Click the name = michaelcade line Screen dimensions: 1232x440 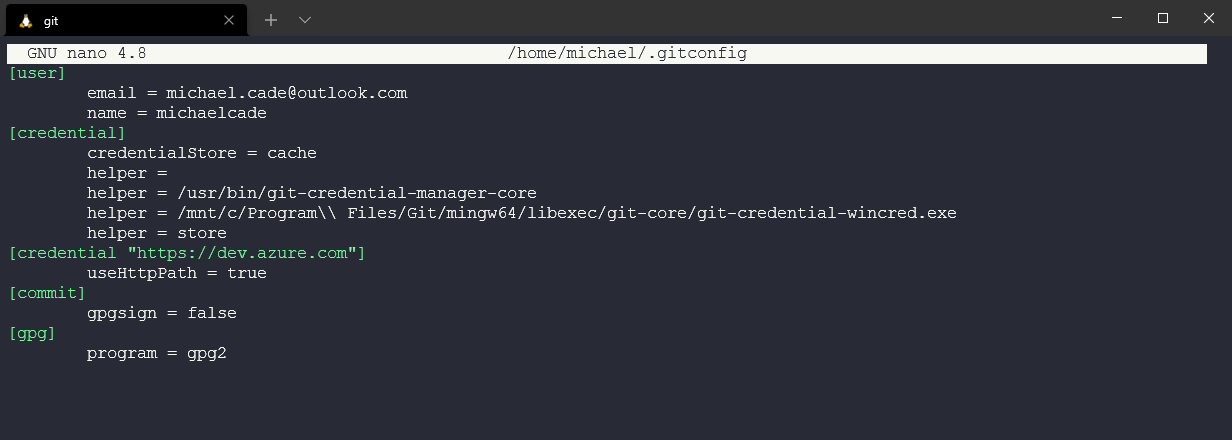176,113
